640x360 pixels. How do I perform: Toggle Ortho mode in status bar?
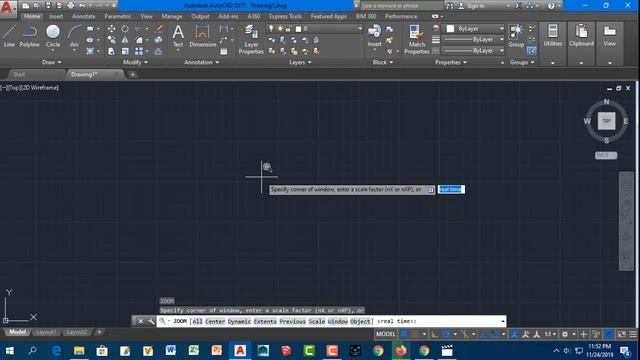click(435, 334)
